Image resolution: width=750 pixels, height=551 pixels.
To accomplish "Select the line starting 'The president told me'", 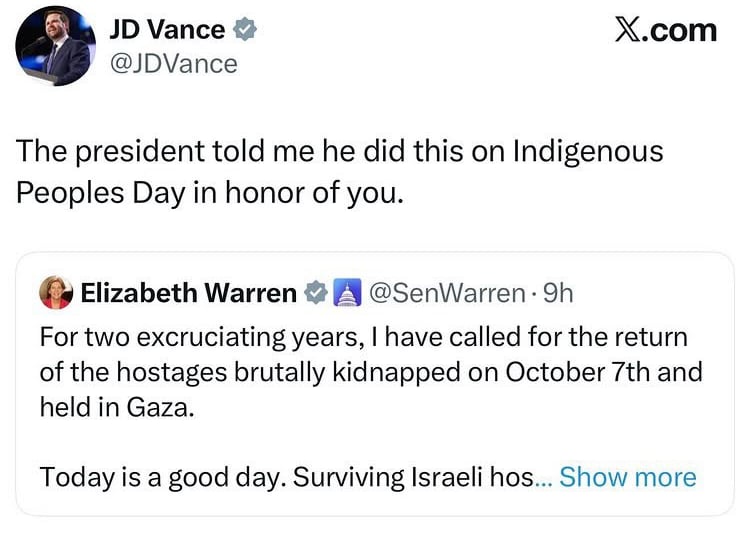I will click(x=340, y=152).
